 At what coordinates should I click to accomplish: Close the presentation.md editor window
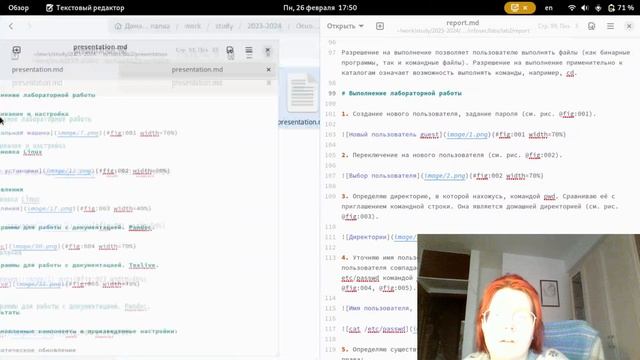268,50
